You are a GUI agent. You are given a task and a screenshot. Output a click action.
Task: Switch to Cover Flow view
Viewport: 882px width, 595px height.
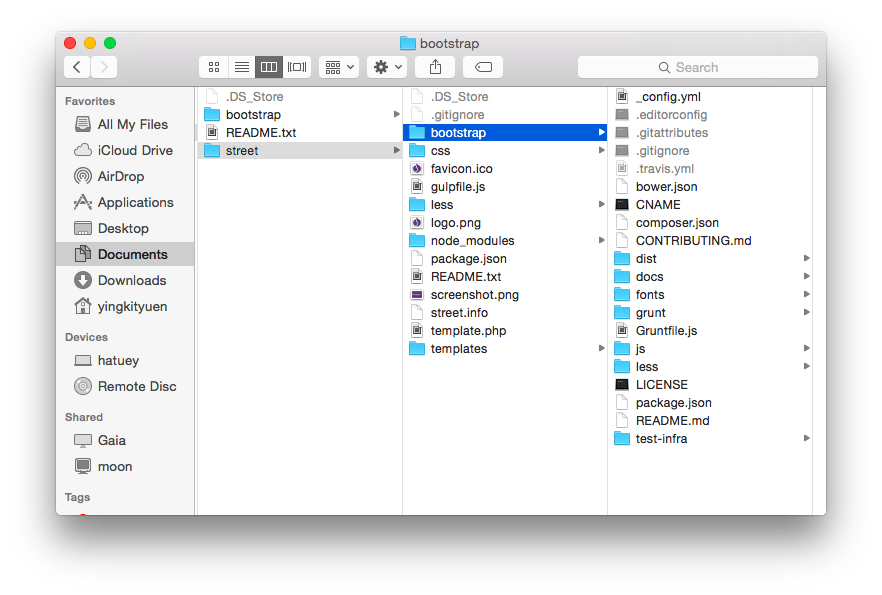click(x=297, y=67)
